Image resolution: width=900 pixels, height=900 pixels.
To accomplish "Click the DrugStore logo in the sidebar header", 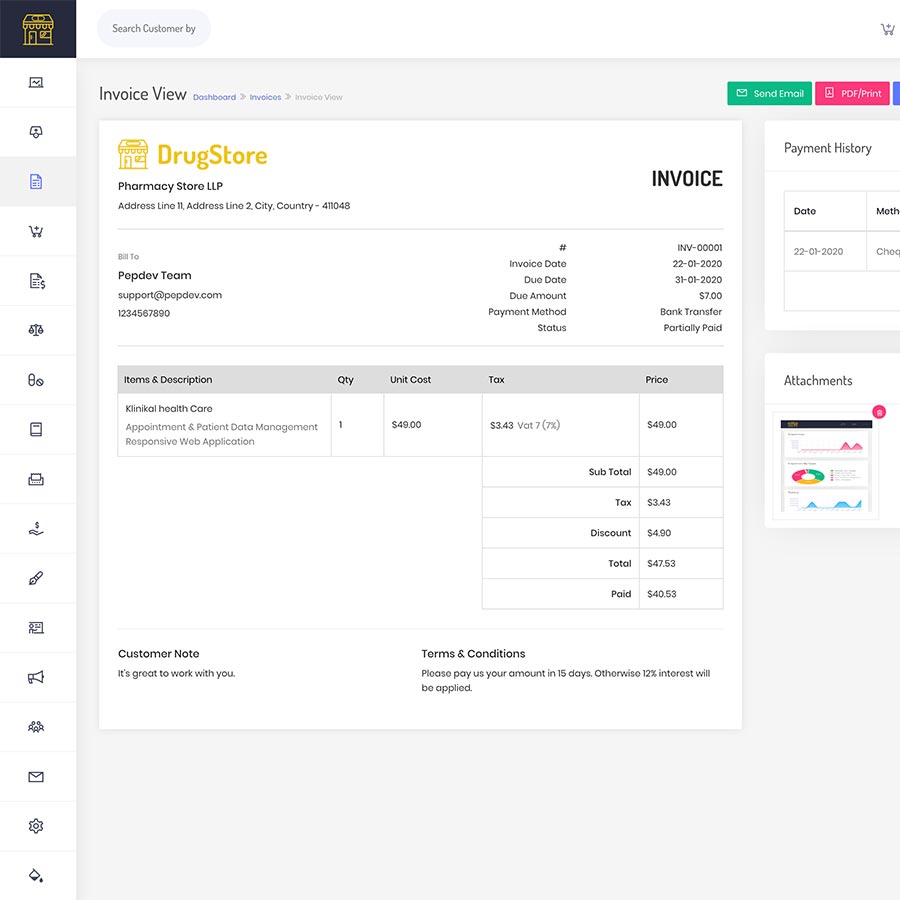I will pos(38,29).
